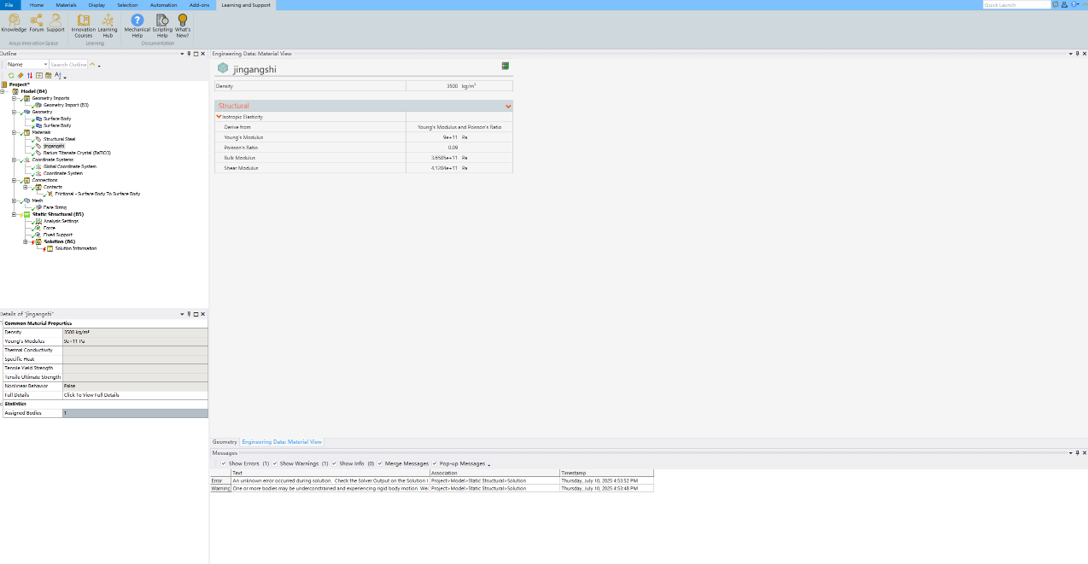This screenshot has height=564, width=1088.
Task: Open the Learning Hub
Action: [108, 26]
